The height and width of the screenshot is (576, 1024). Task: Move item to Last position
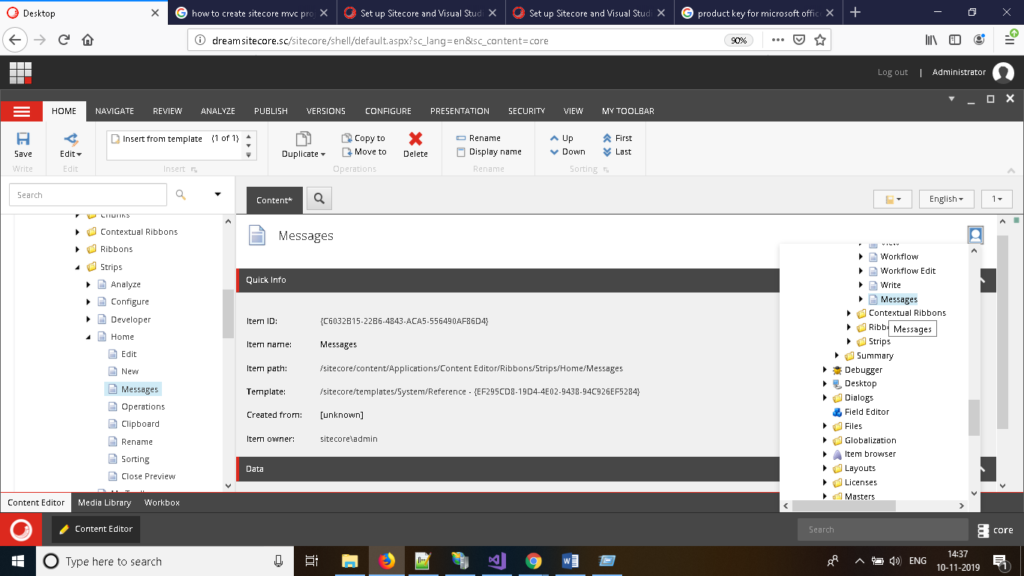(x=616, y=152)
